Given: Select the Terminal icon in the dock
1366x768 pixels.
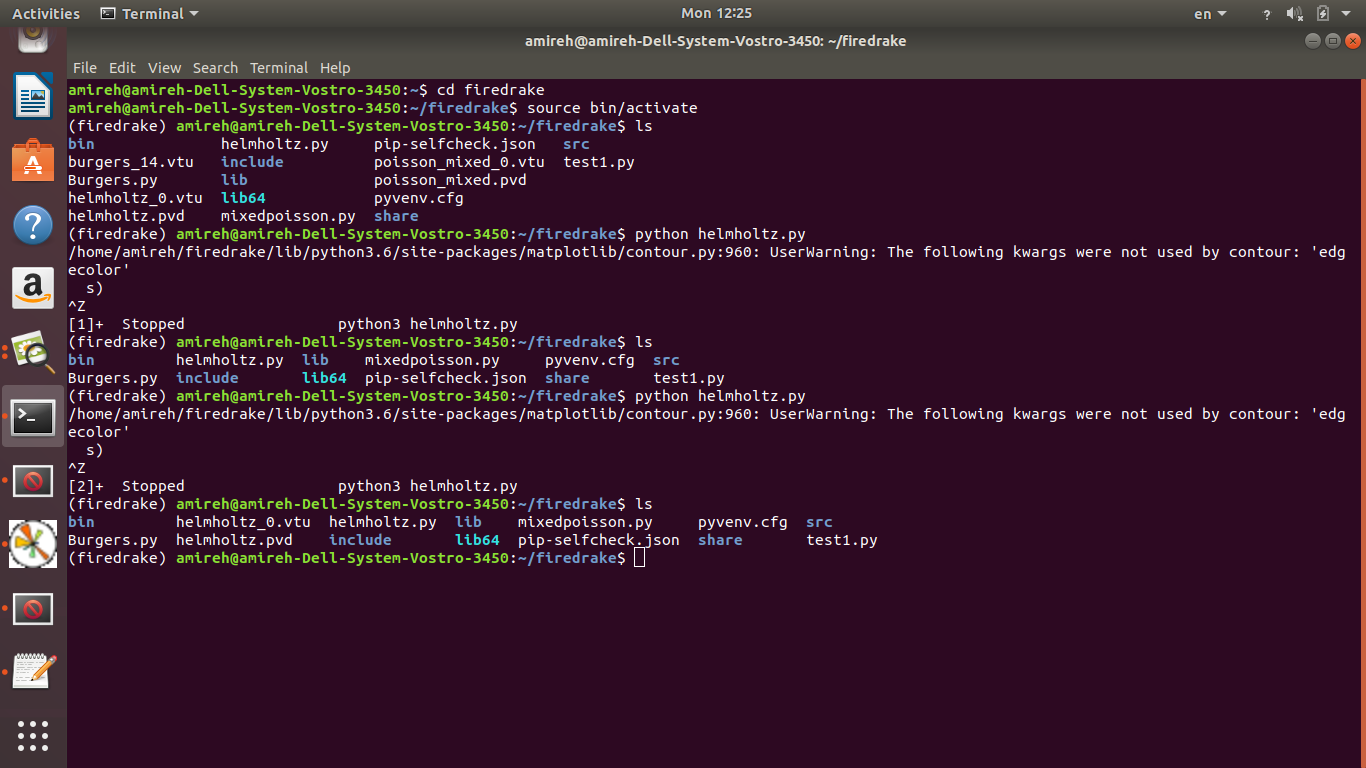Looking at the screenshot, I should pos(33,417).
